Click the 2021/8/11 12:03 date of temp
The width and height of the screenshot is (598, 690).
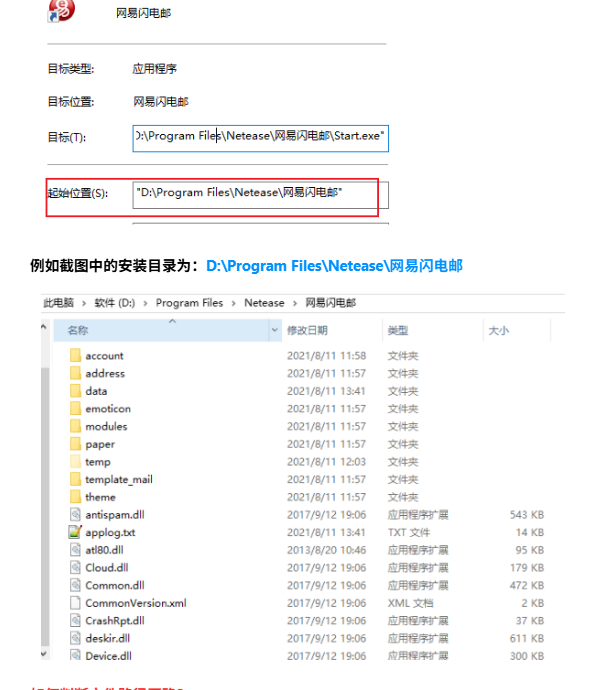coord(326,462)
